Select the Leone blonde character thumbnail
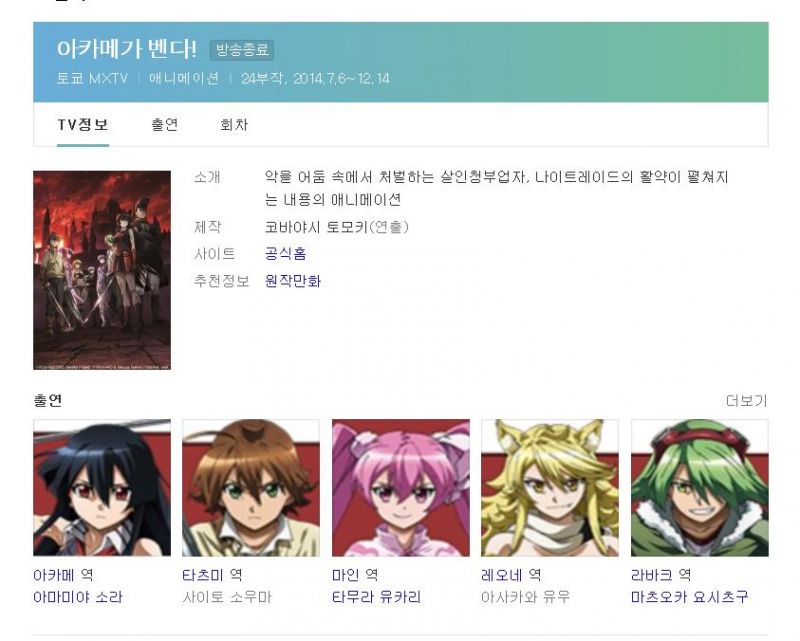The image size is (800, 641). tap(550, 488)
